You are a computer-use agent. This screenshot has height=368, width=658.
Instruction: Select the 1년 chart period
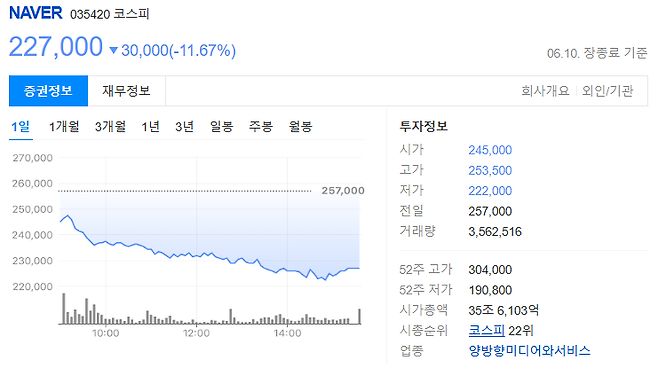[150, 126]
